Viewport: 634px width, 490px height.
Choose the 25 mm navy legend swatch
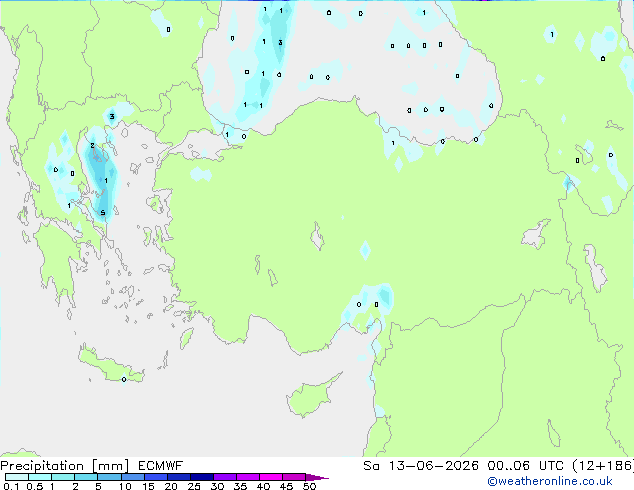(201, 477)
